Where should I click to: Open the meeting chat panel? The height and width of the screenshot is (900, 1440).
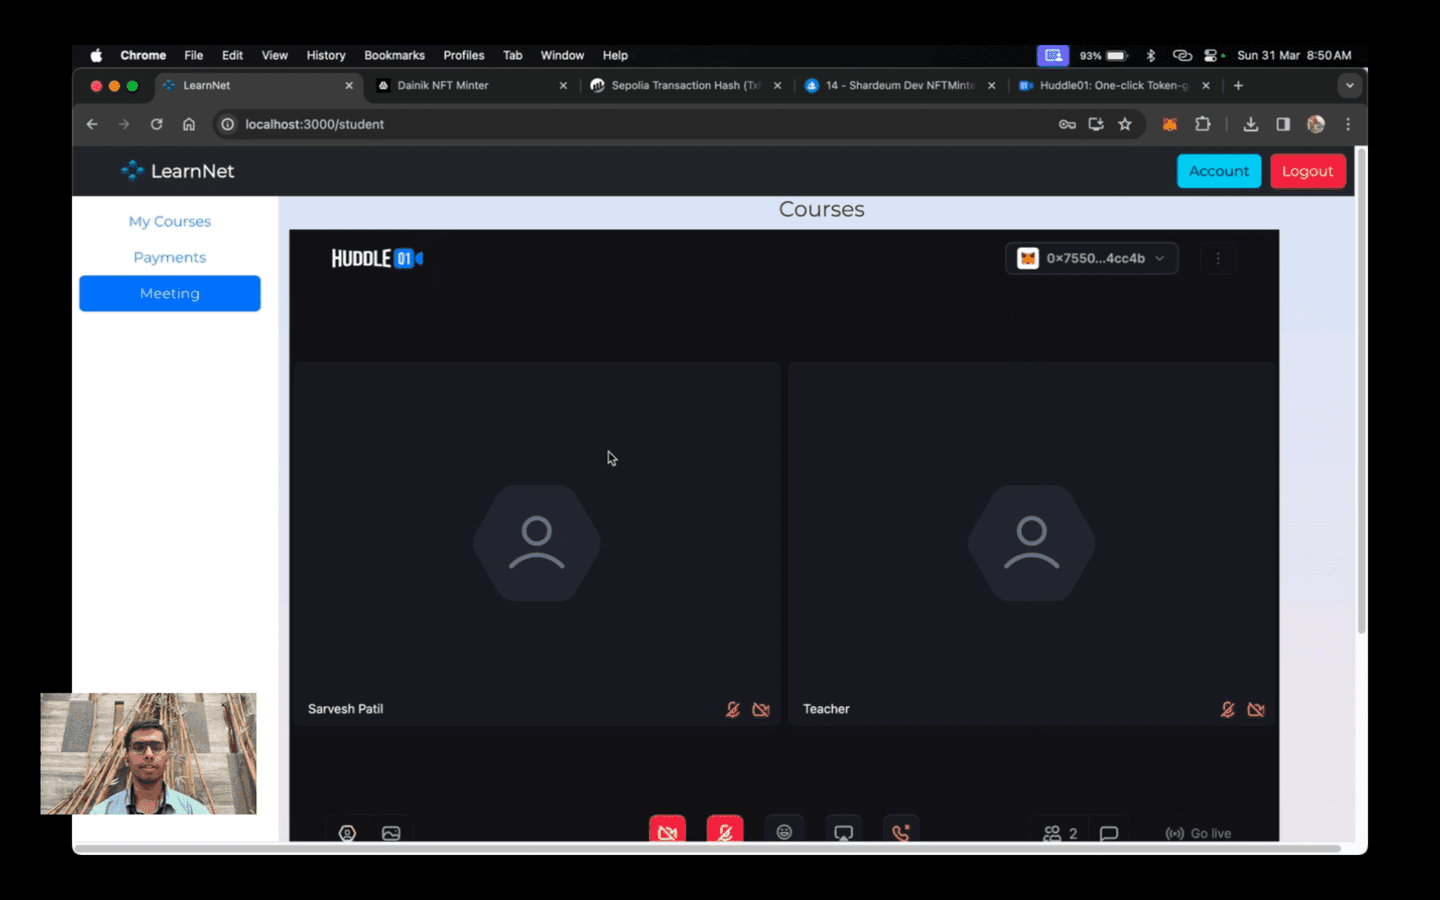pyautogui.click(x=1109, y=833)
